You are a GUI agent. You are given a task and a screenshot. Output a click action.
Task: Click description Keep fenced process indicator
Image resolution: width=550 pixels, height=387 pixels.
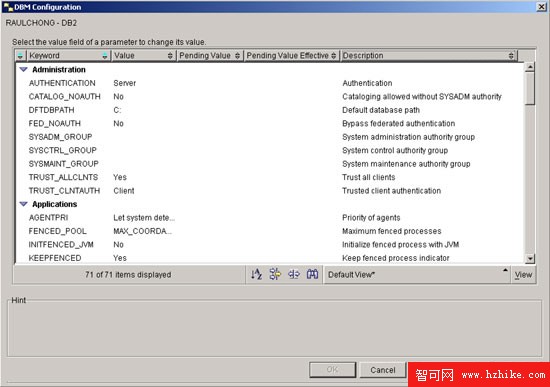tap(396, 258)
